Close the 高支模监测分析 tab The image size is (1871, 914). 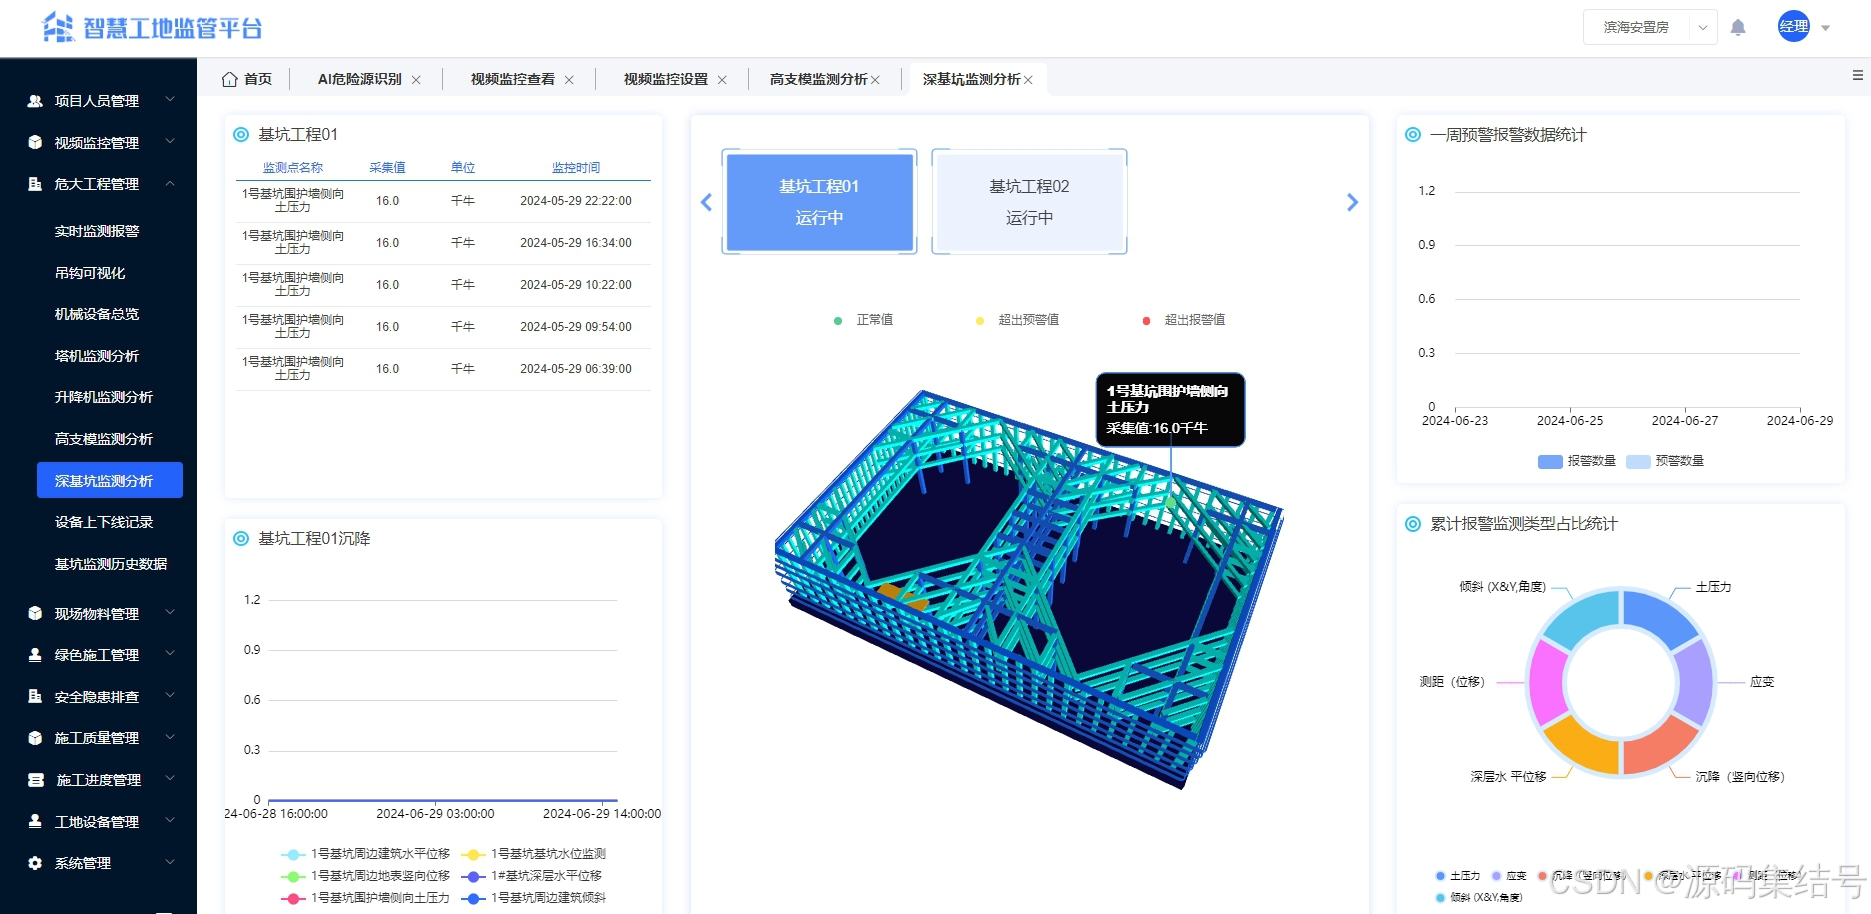875,80
